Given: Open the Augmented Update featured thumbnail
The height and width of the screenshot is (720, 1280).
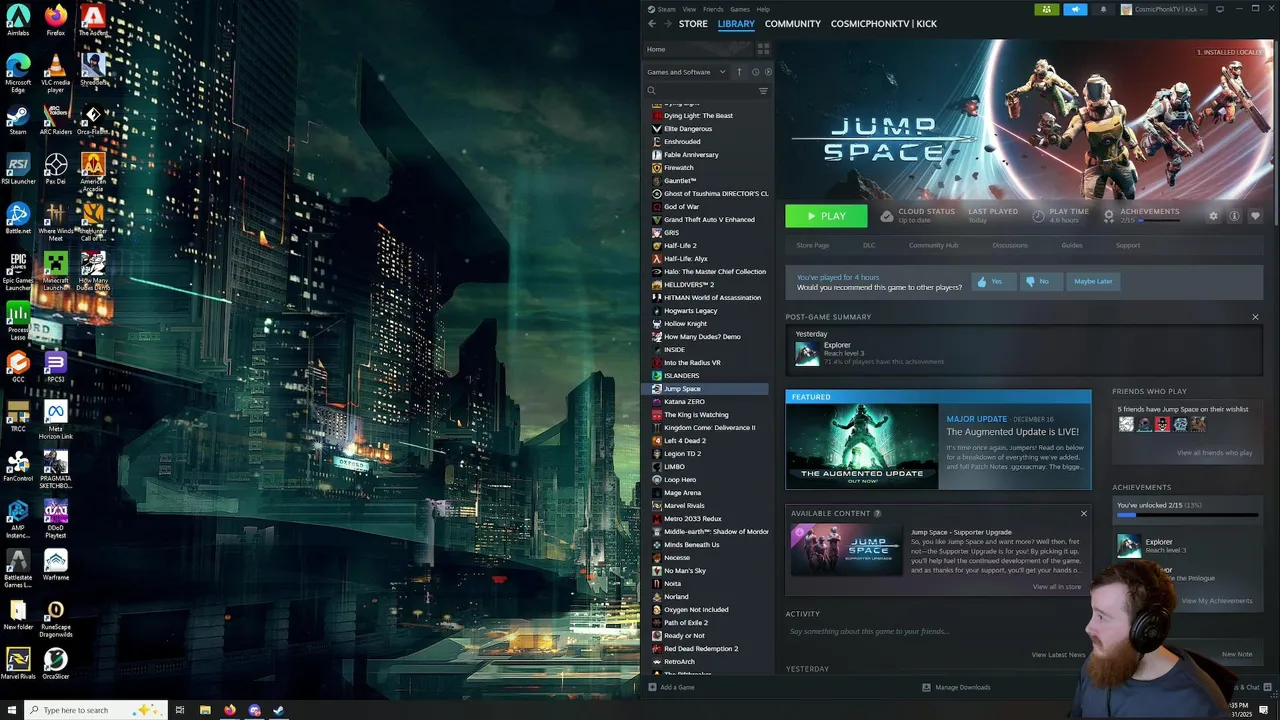Looking at the screenshot, I should (862, 446).
